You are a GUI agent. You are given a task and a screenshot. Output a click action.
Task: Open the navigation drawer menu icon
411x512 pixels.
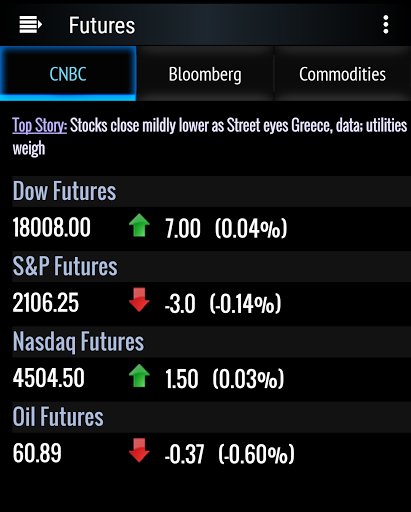[x=30, y=25]
